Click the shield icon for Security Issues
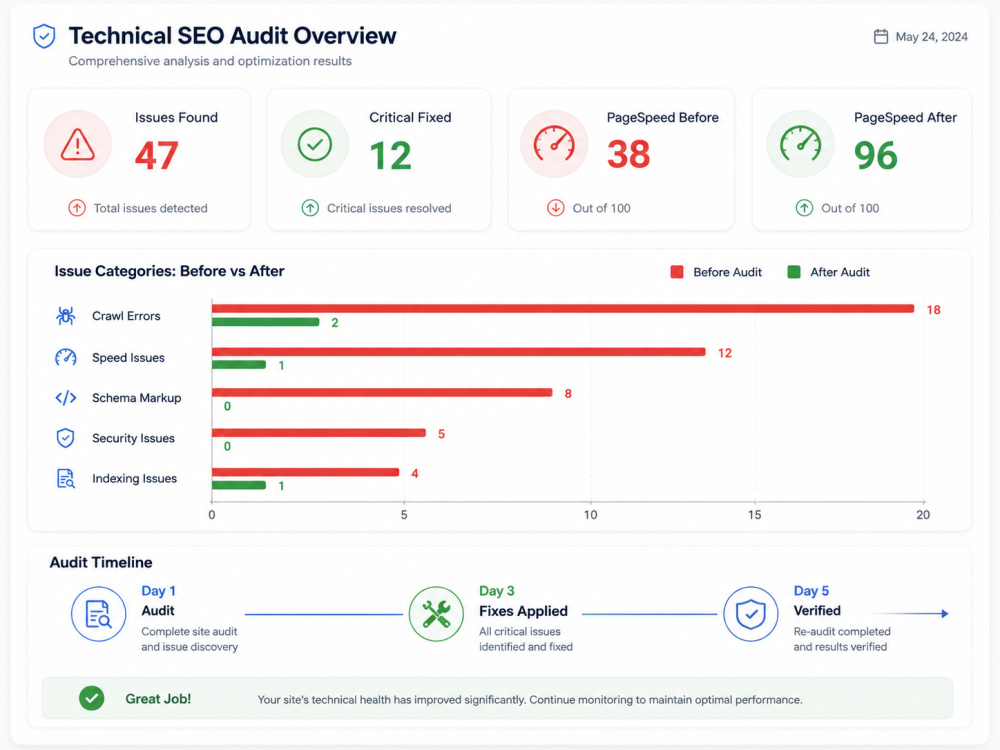Screen dimensions: 1000x750 tap(66, 438)
